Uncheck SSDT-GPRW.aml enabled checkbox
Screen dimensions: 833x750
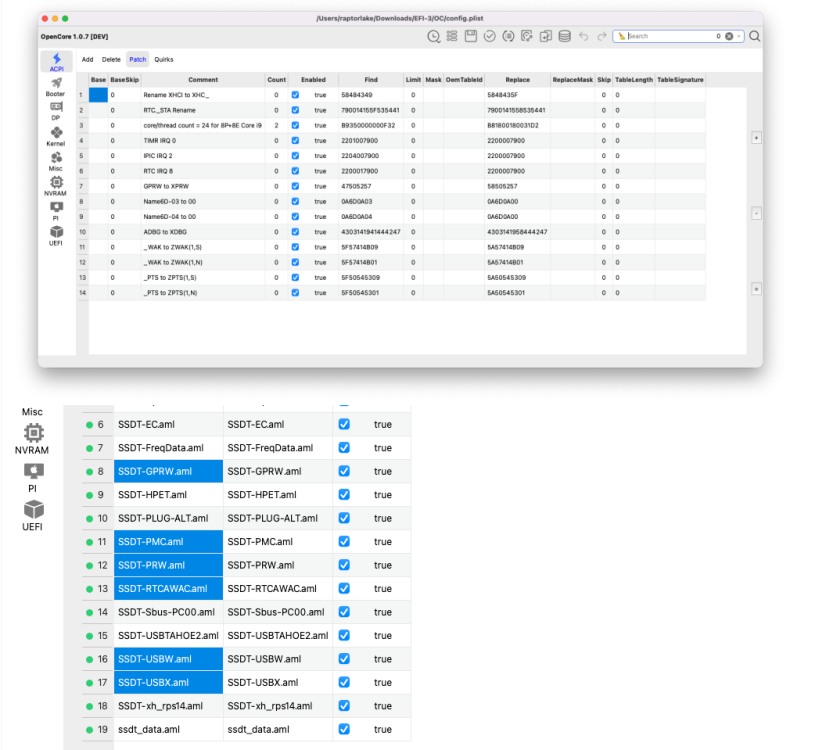(x=344, y=471)
